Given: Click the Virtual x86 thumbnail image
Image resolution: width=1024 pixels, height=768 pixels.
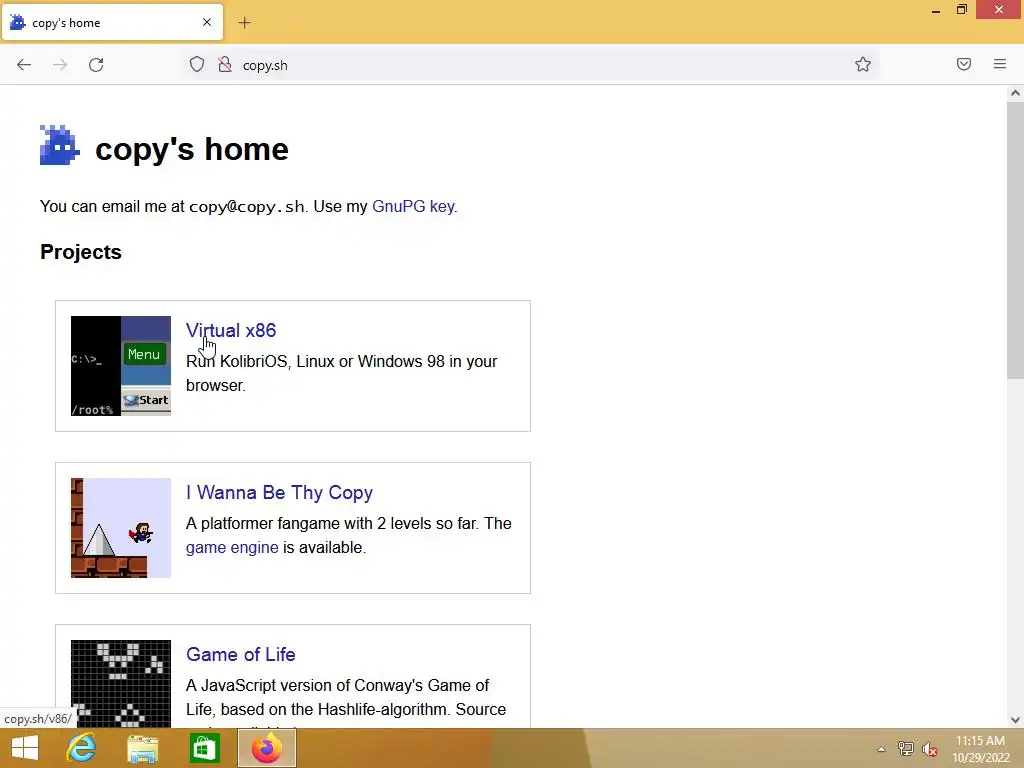Looking at the screenshot, I should pyautogui.click(x=121, y=366).
